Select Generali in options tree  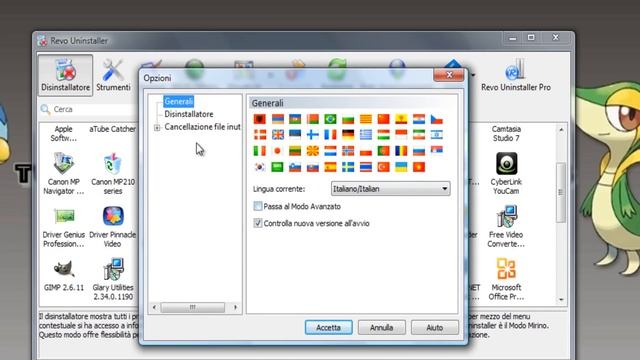[x=178, y=101]
